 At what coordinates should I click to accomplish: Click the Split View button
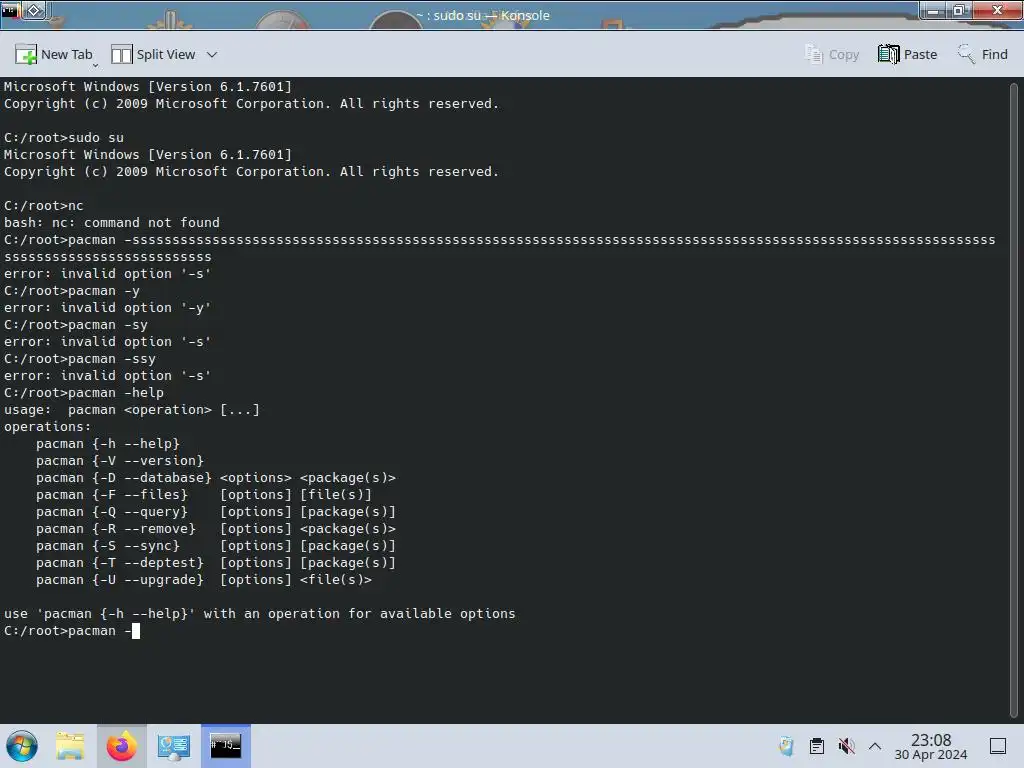pos(153,54)
